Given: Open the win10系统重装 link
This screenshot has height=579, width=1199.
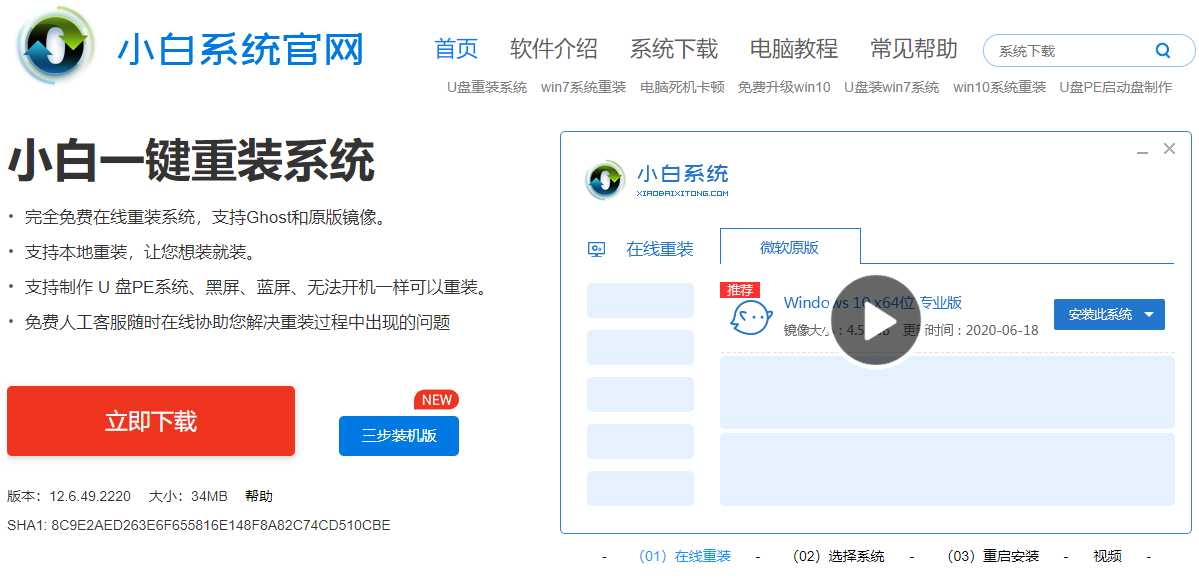Looking at the screenshot, I should click(x=999, y=87).
